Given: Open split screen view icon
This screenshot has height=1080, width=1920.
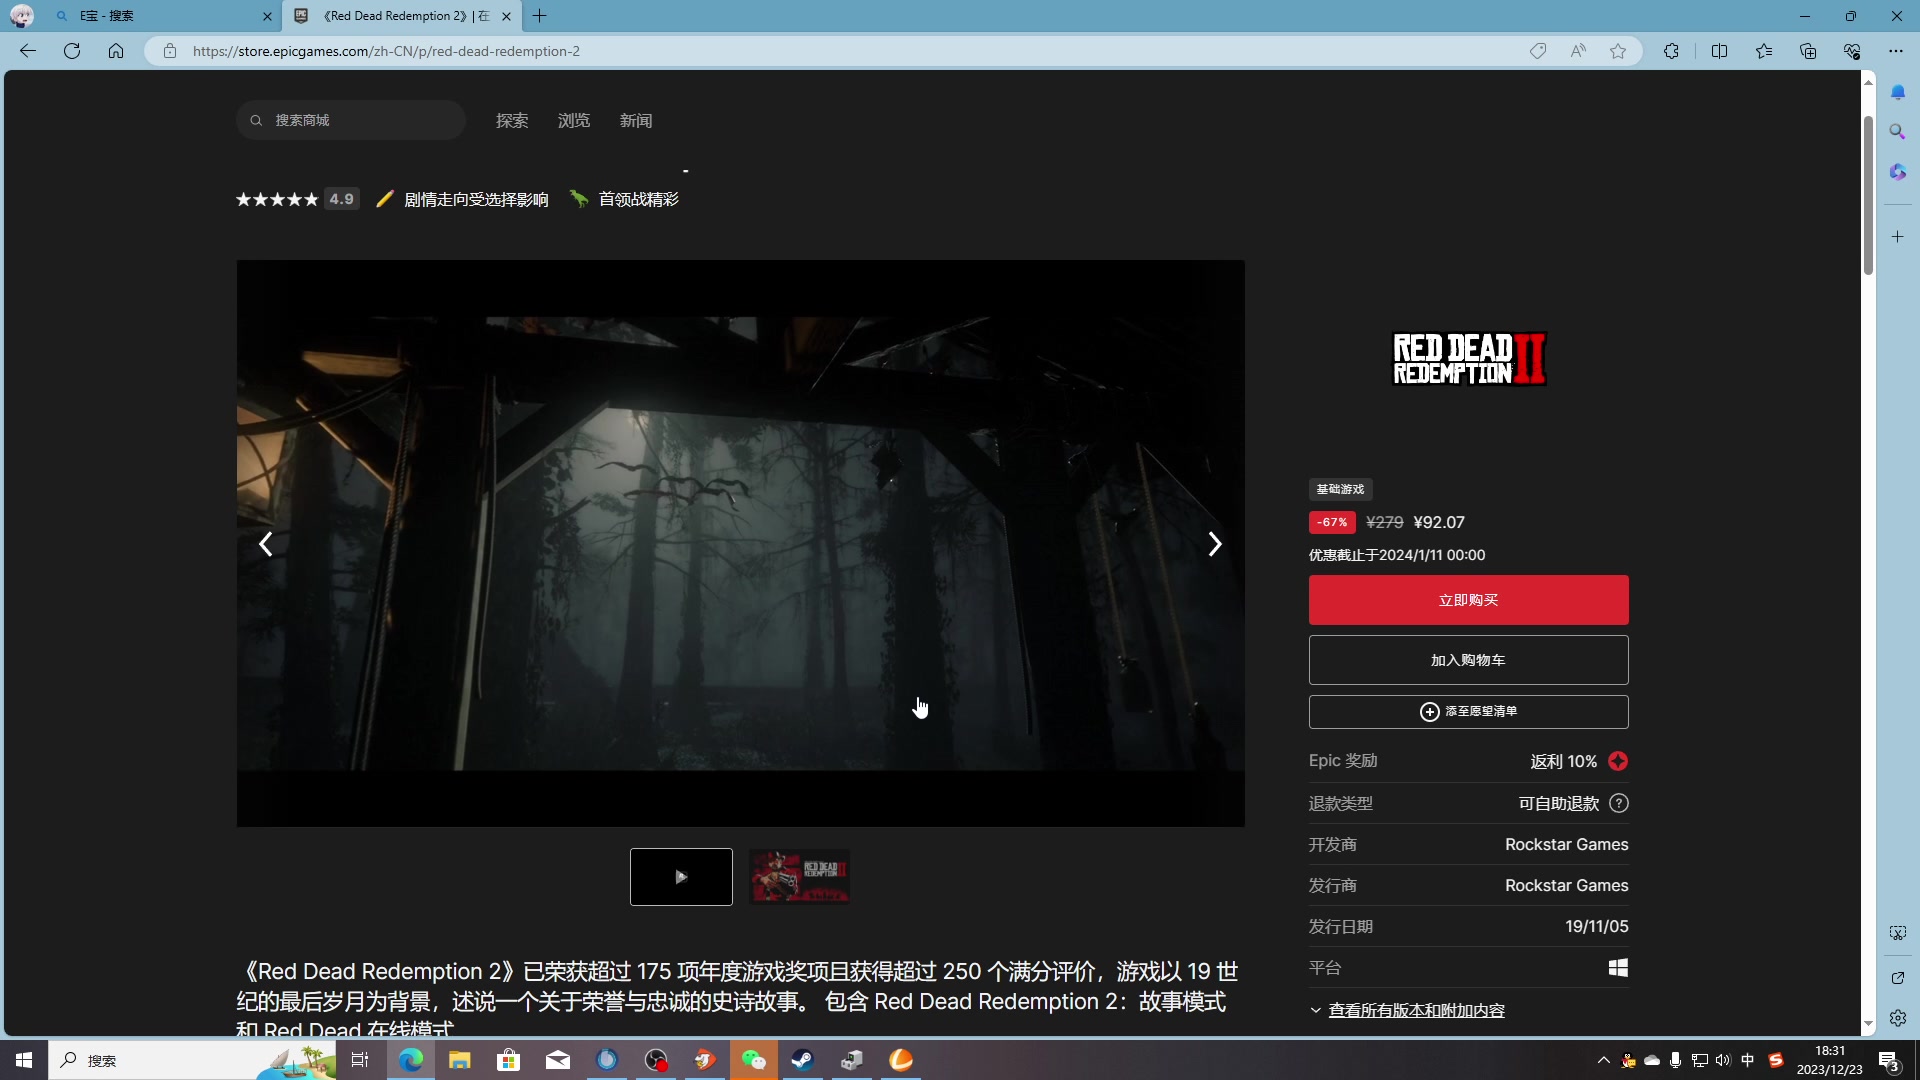Looking at the screenshot, I should coord(1720,51).
